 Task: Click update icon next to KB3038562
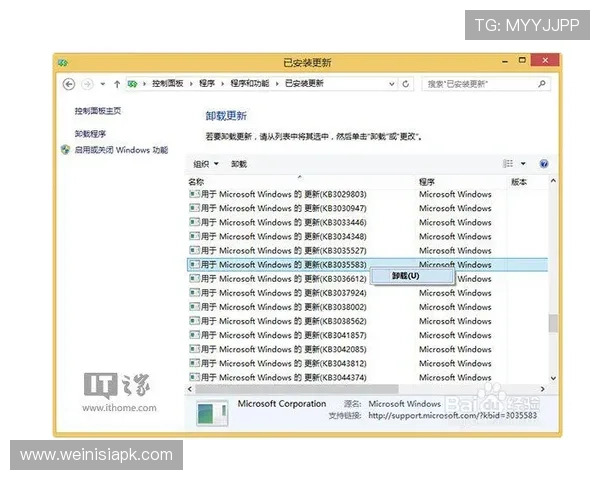coord(195,321)
